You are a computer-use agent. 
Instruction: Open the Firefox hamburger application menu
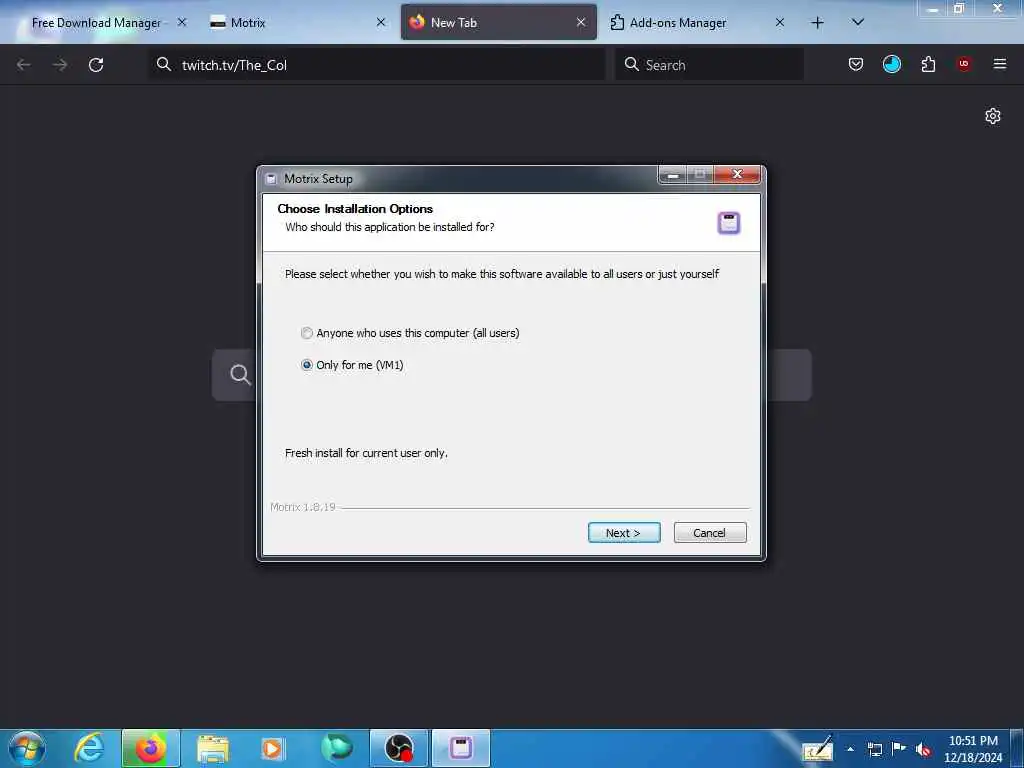[x=1000, y=64]
